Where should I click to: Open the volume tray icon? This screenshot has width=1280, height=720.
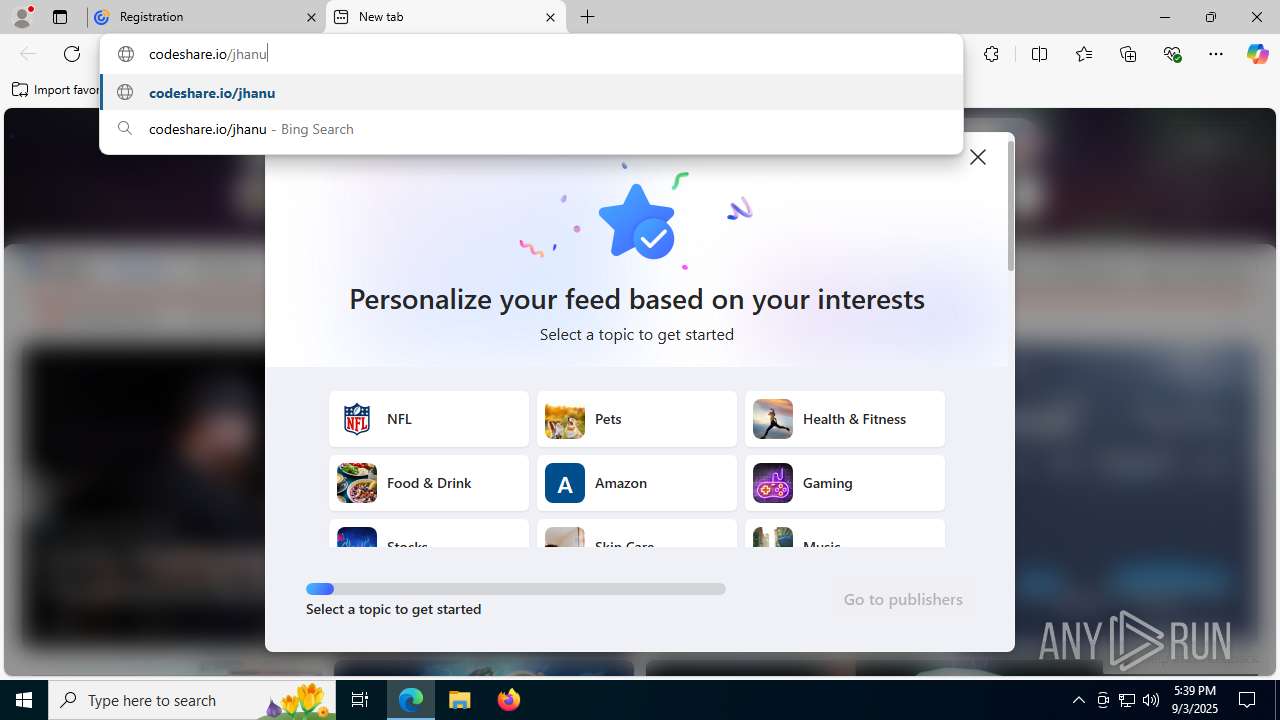[1151, 700]
